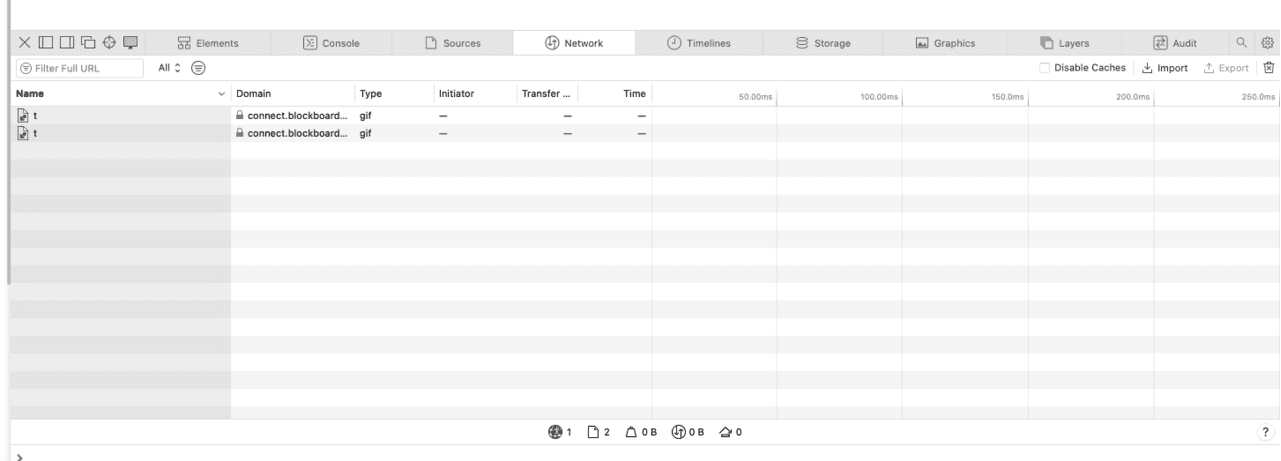Open device settings monitor icon
Viewport: 1281px width, 461px height.
point(131,43)
